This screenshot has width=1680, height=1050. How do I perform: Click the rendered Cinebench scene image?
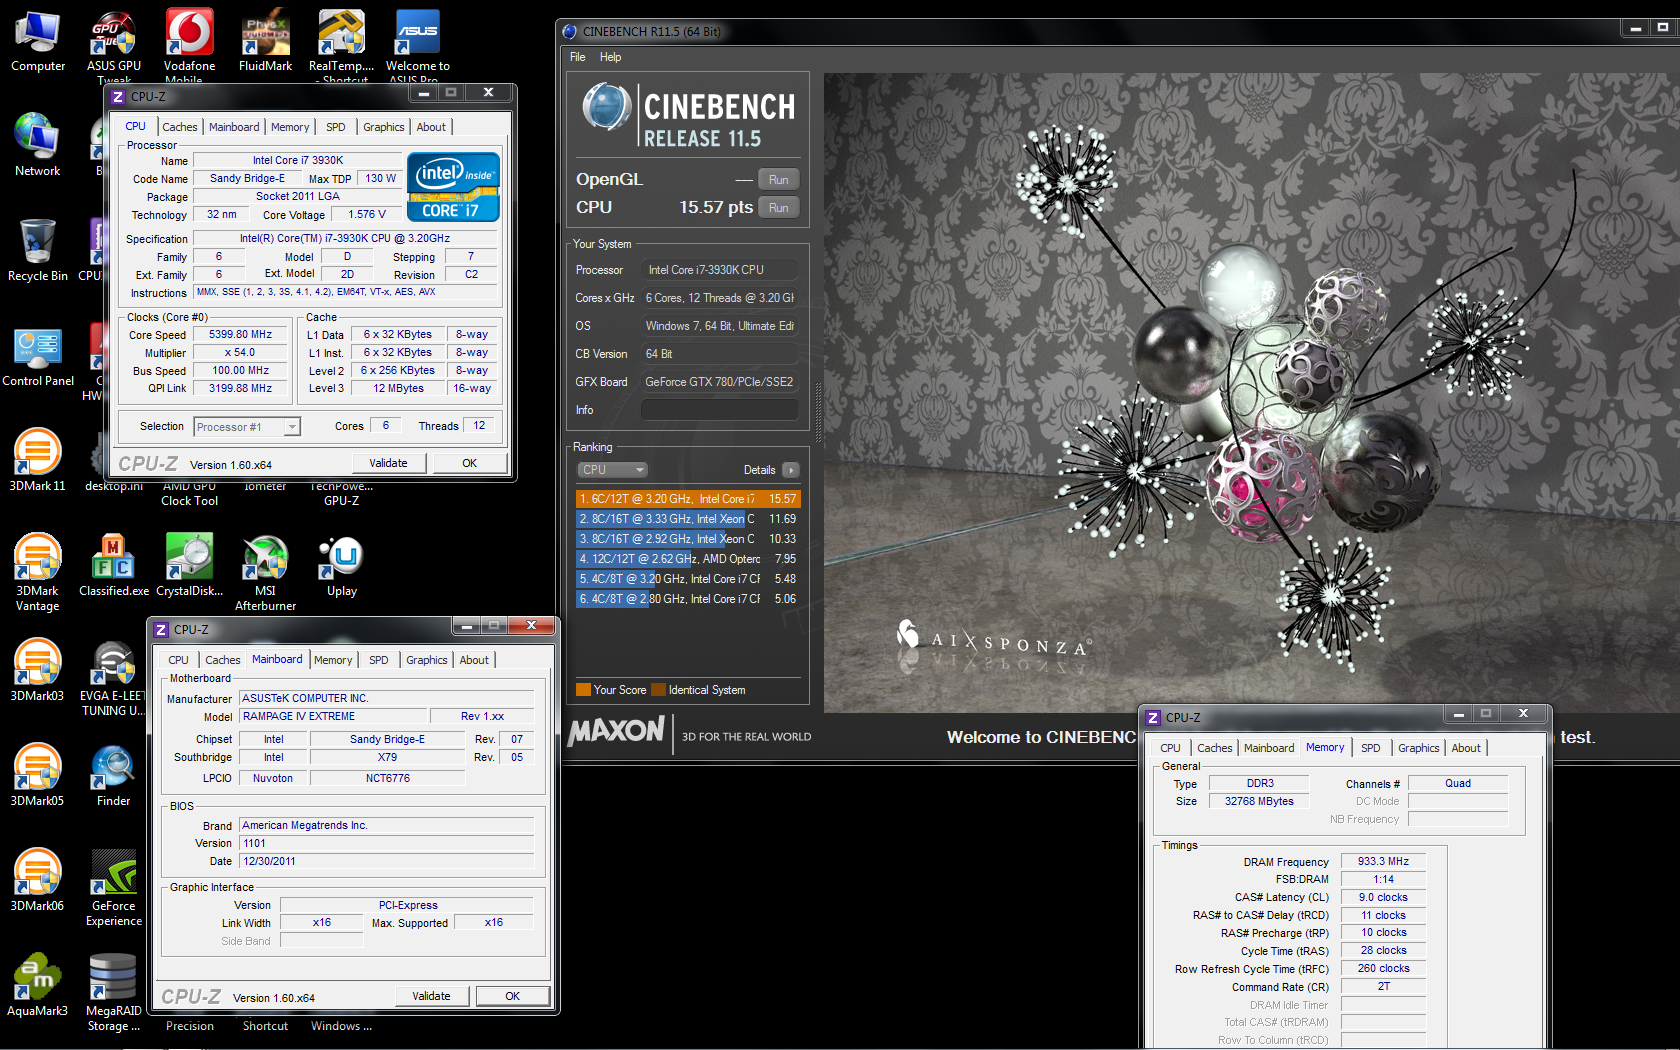click(1251, 392)
